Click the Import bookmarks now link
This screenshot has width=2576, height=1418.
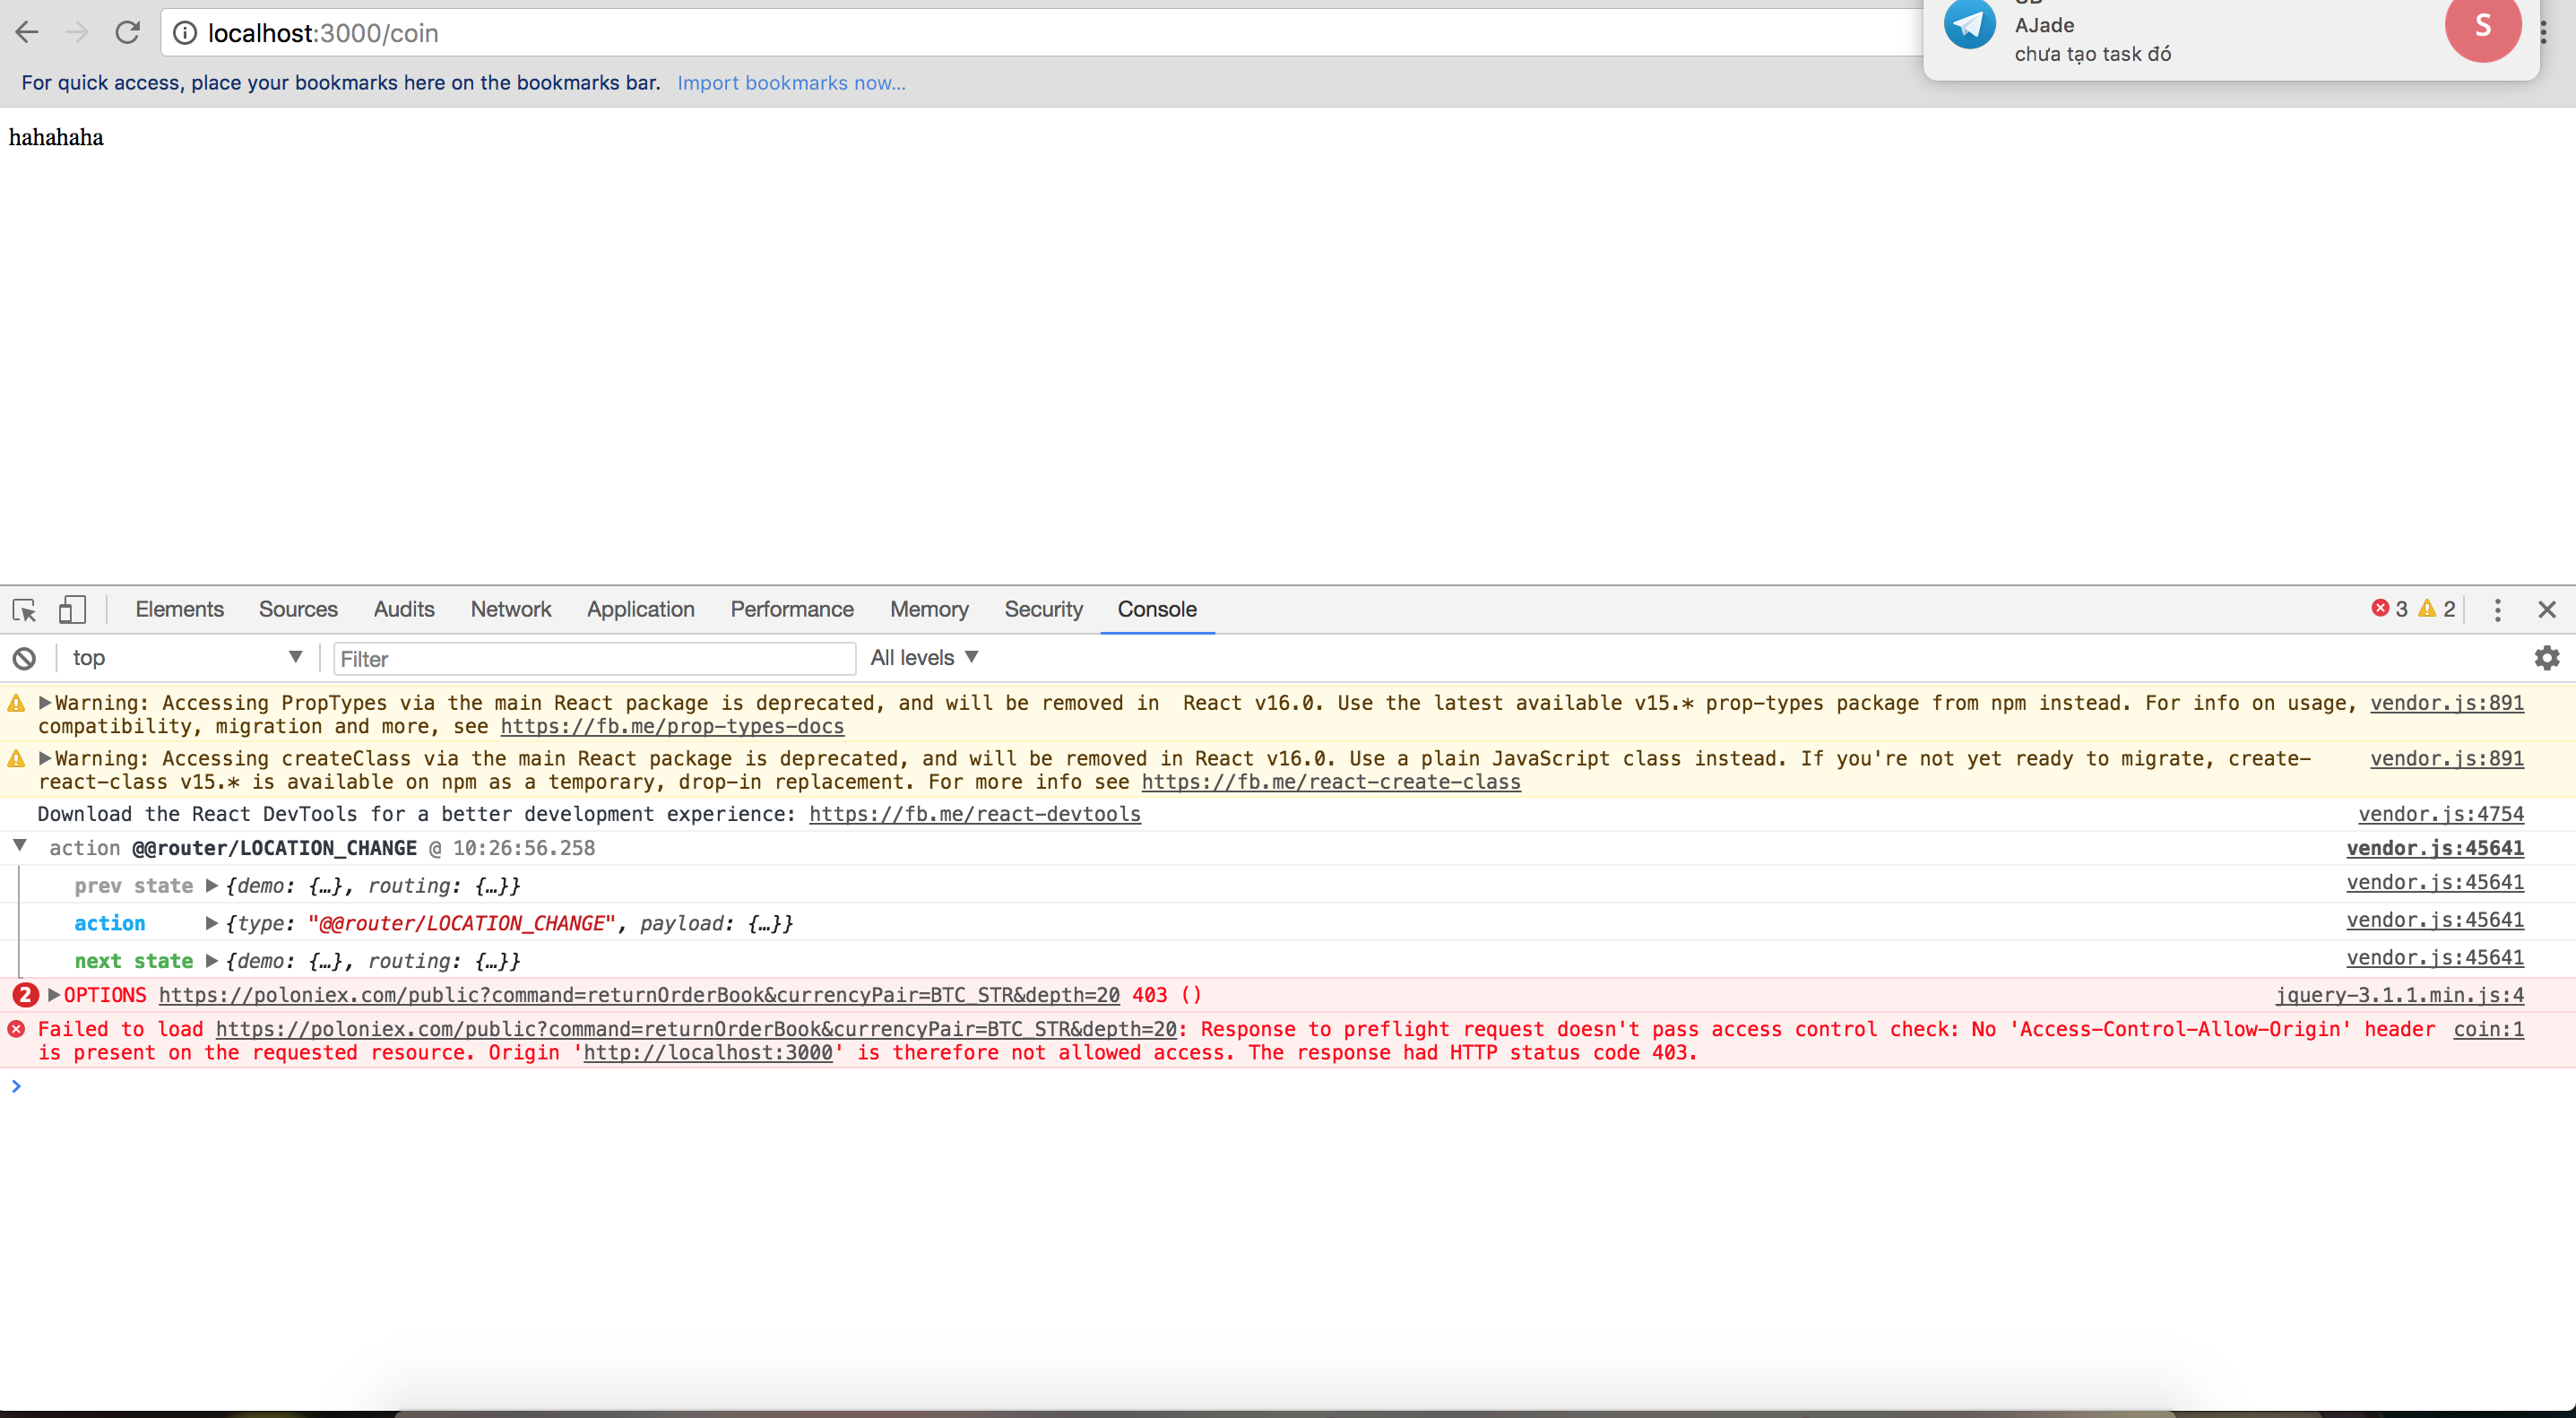click(791, 82)
